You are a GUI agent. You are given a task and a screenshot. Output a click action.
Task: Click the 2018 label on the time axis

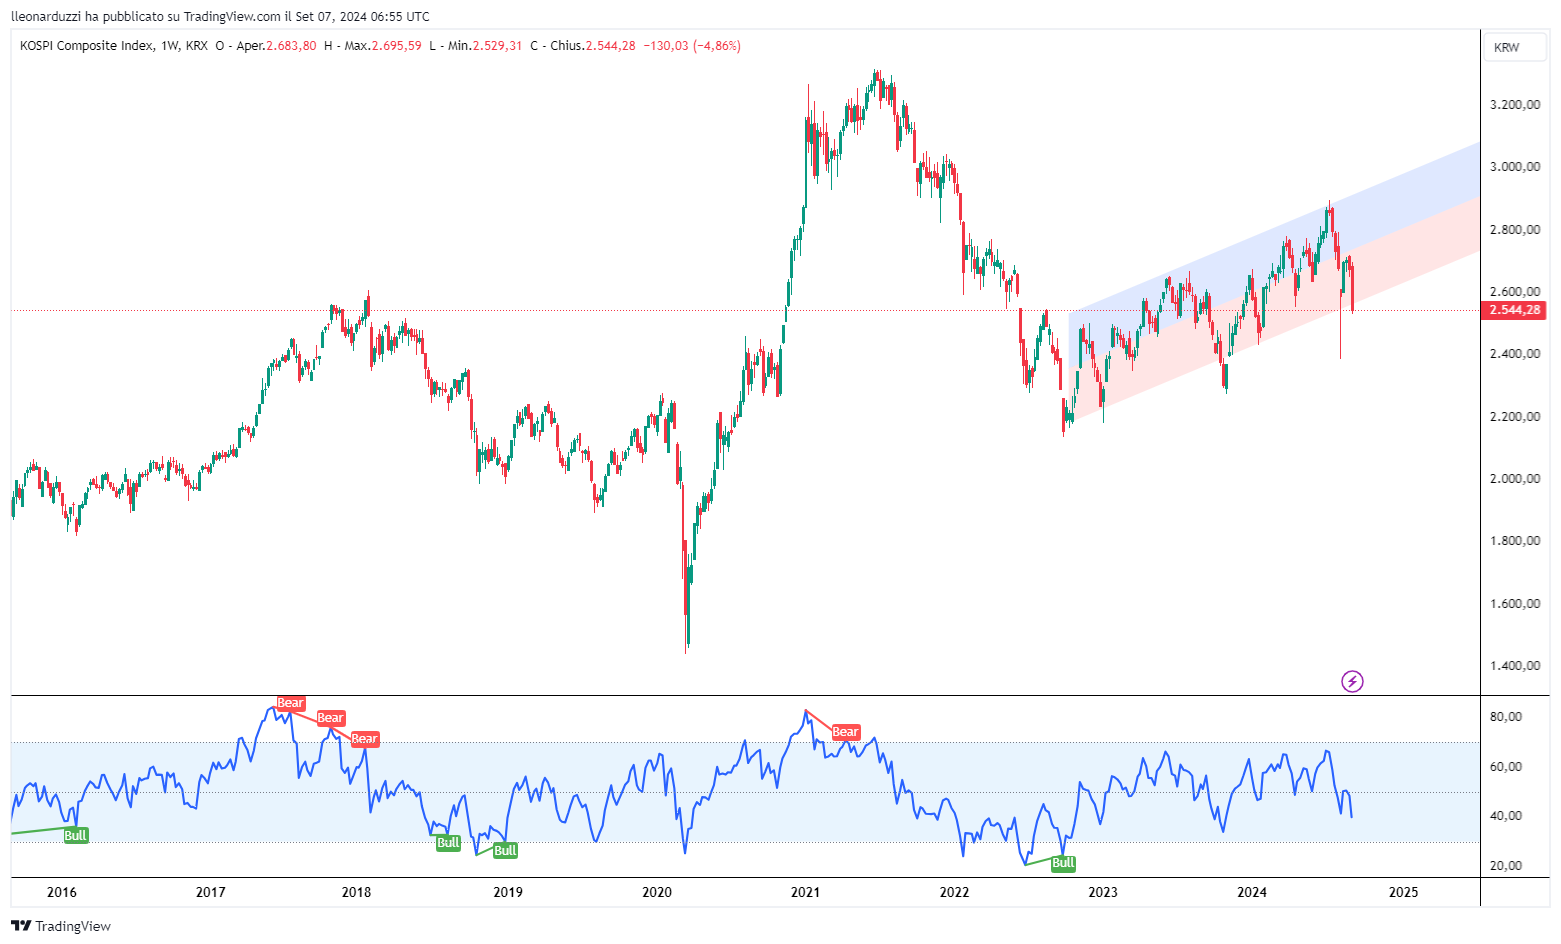pos(357,893)
